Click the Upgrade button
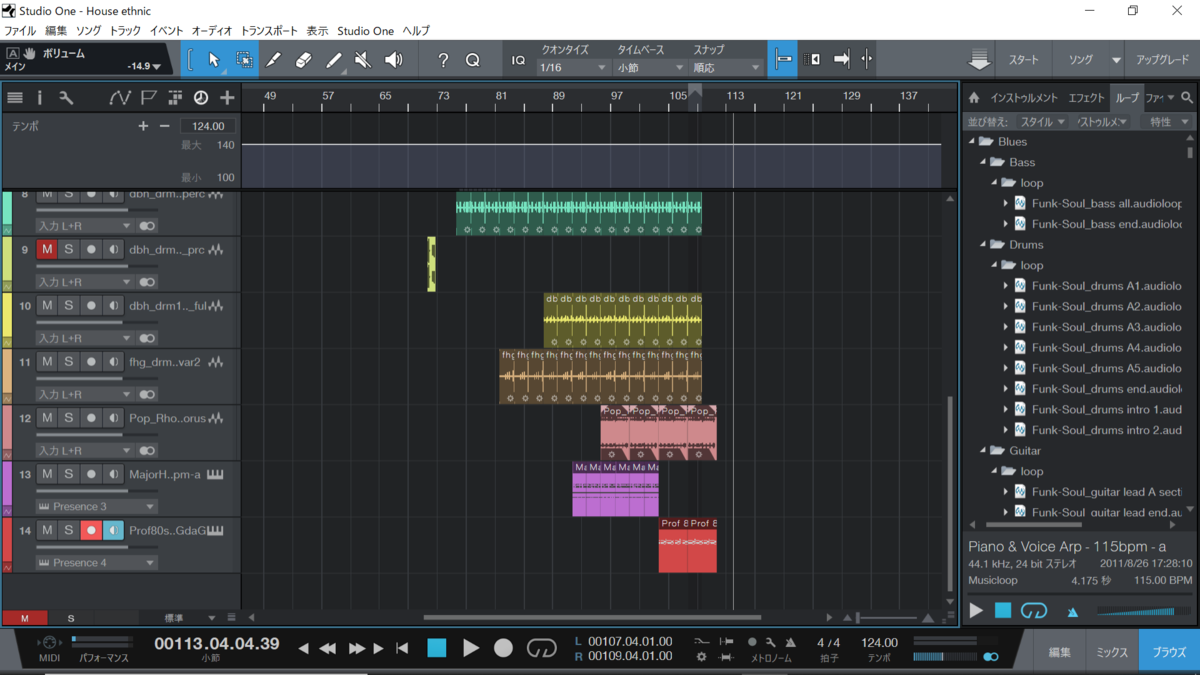1200x675 pixels. click(1162, 60)
